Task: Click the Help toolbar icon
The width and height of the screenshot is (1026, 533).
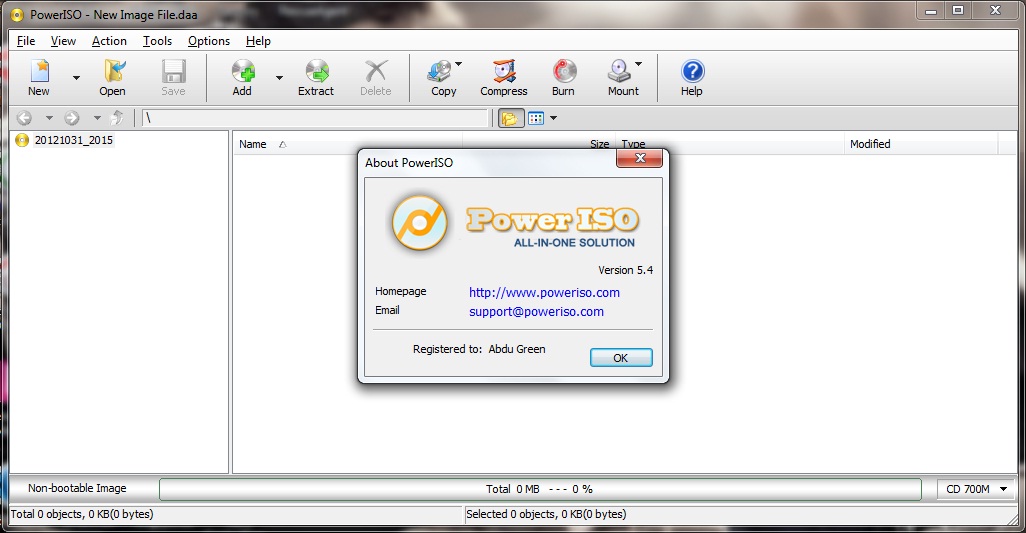Action: coord(692,71)
